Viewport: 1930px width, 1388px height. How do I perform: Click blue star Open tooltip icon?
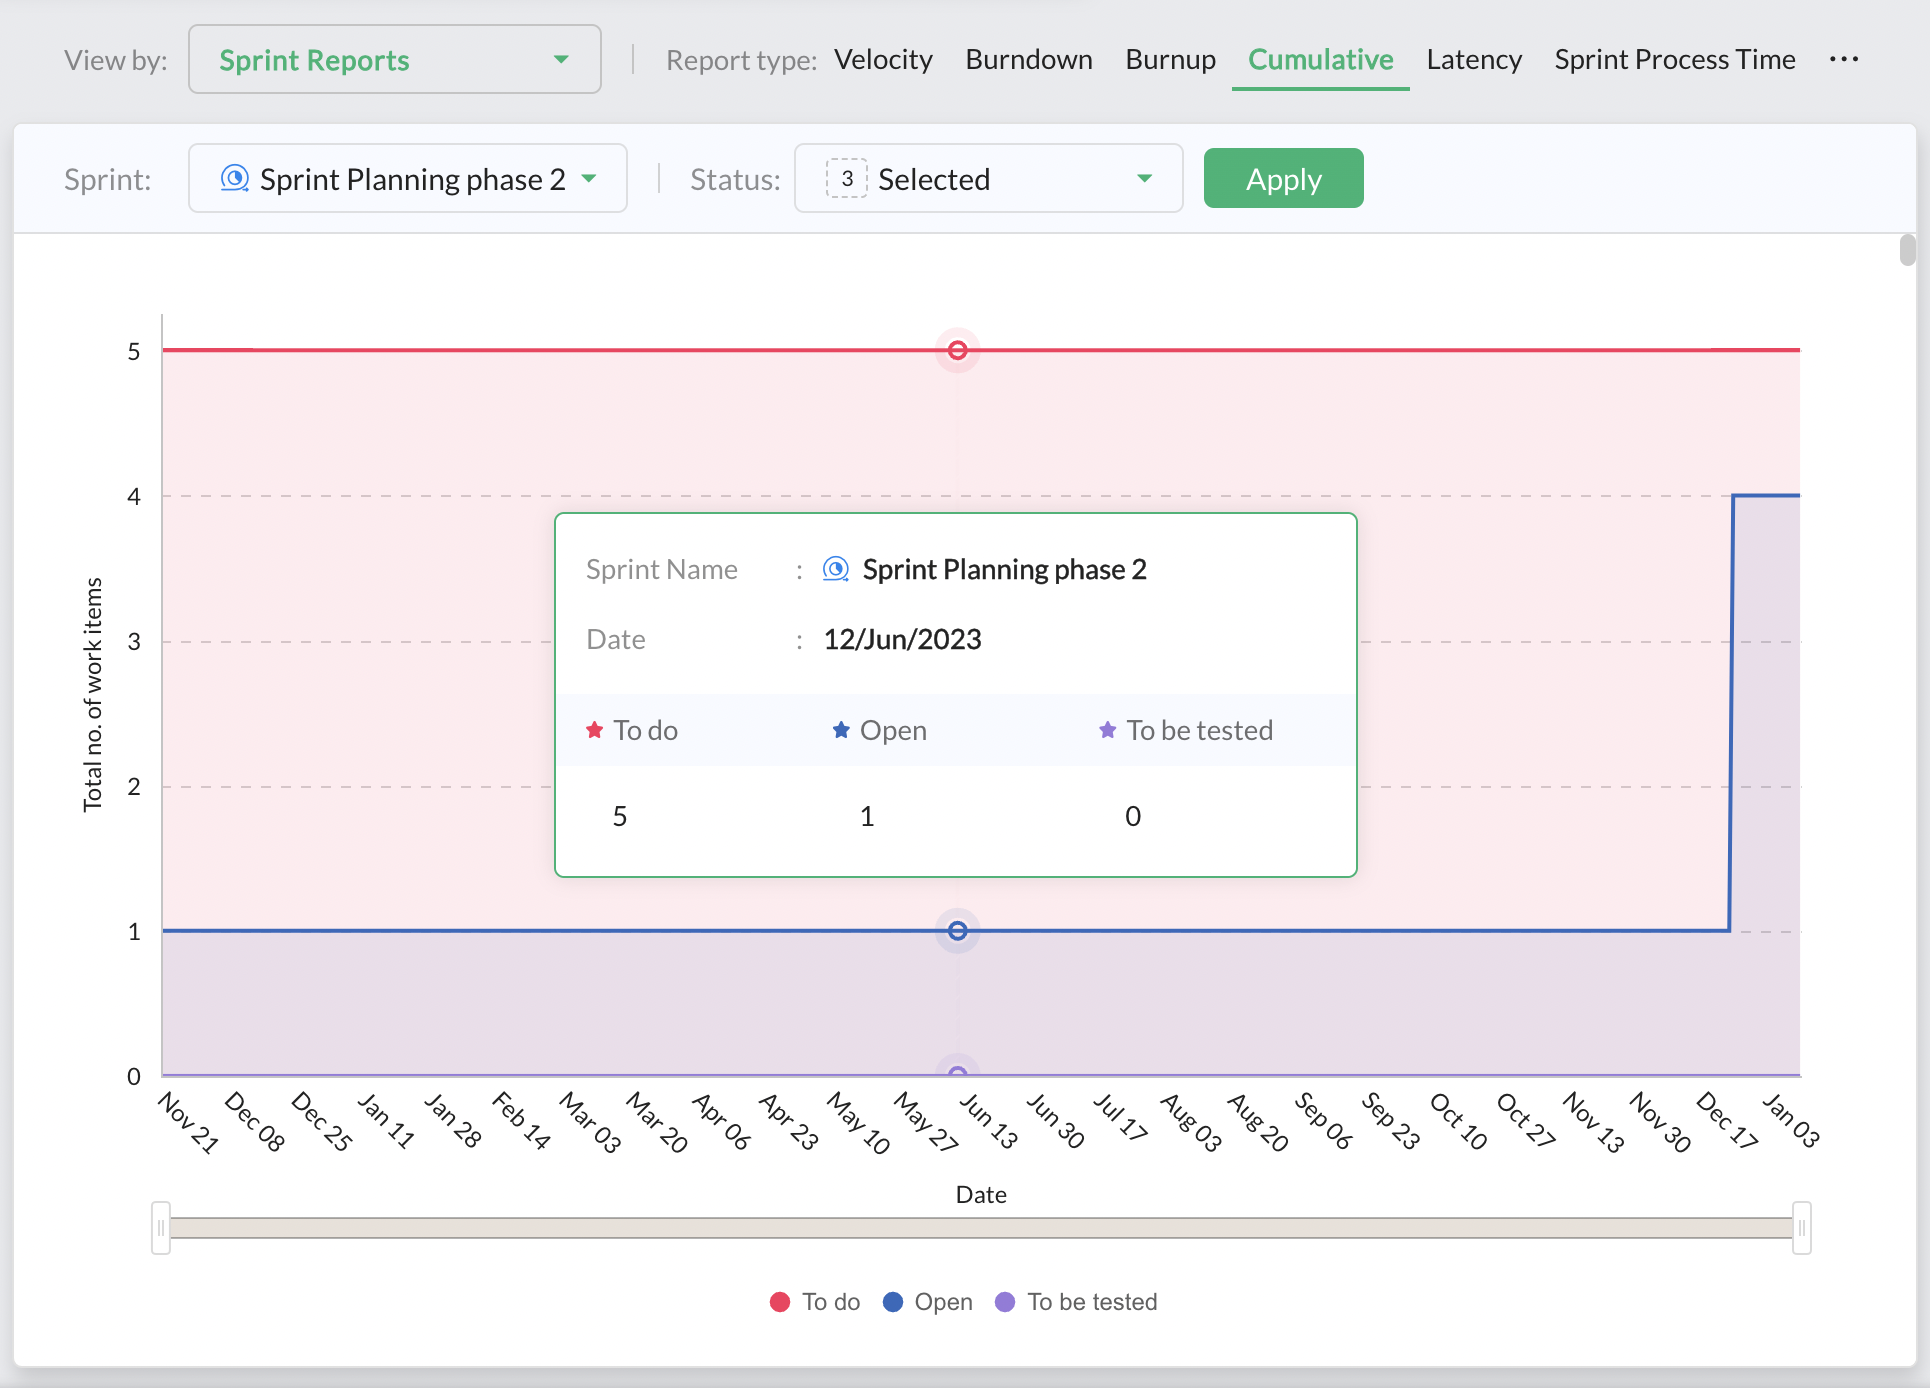tap(841, 730)
